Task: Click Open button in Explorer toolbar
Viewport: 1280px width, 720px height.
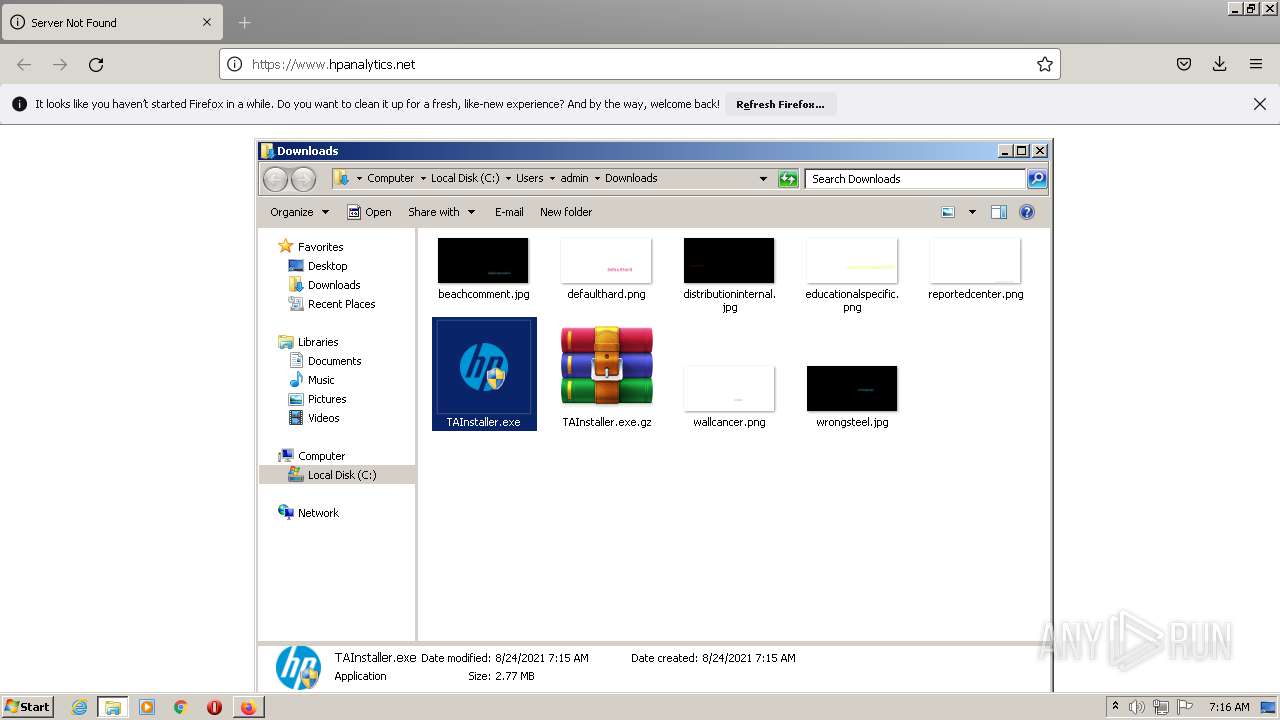Action: coord(369,212)
